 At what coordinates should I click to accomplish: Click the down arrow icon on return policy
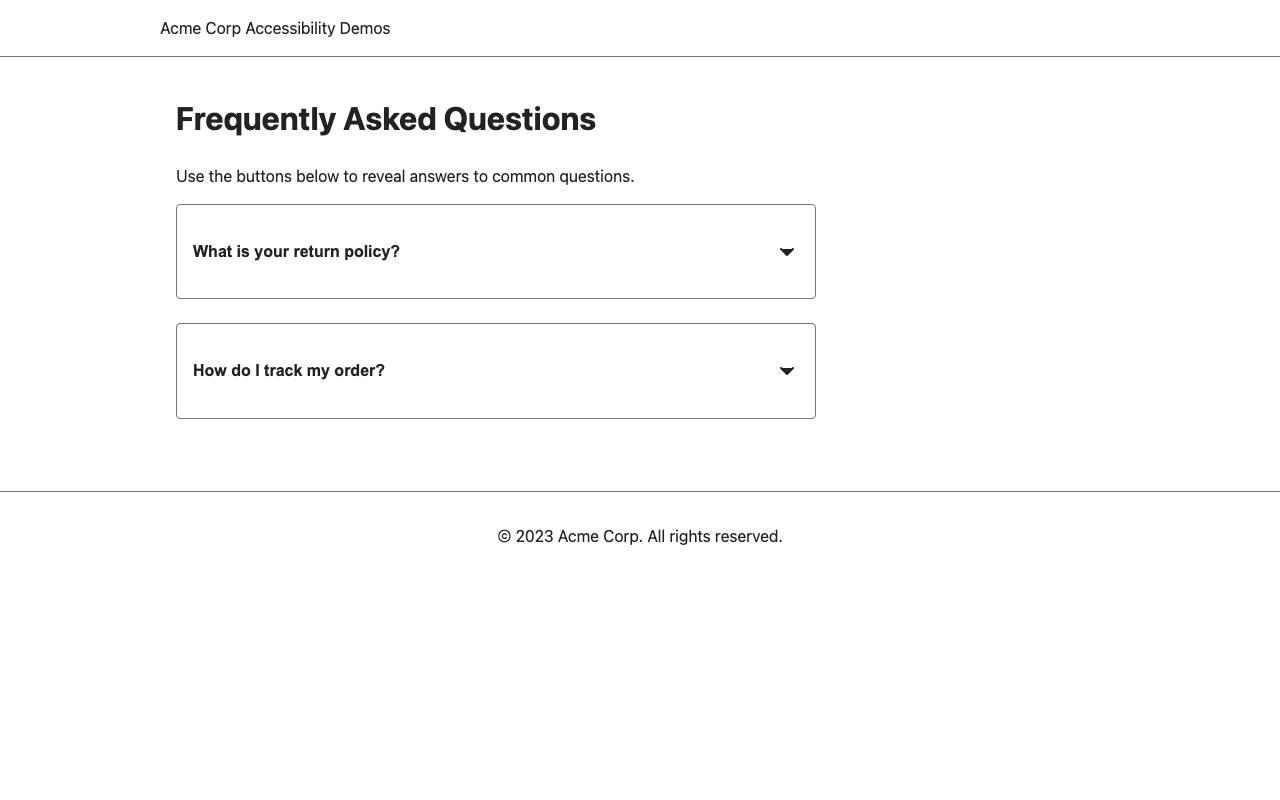pyautogui.click(x=787, y=252)
